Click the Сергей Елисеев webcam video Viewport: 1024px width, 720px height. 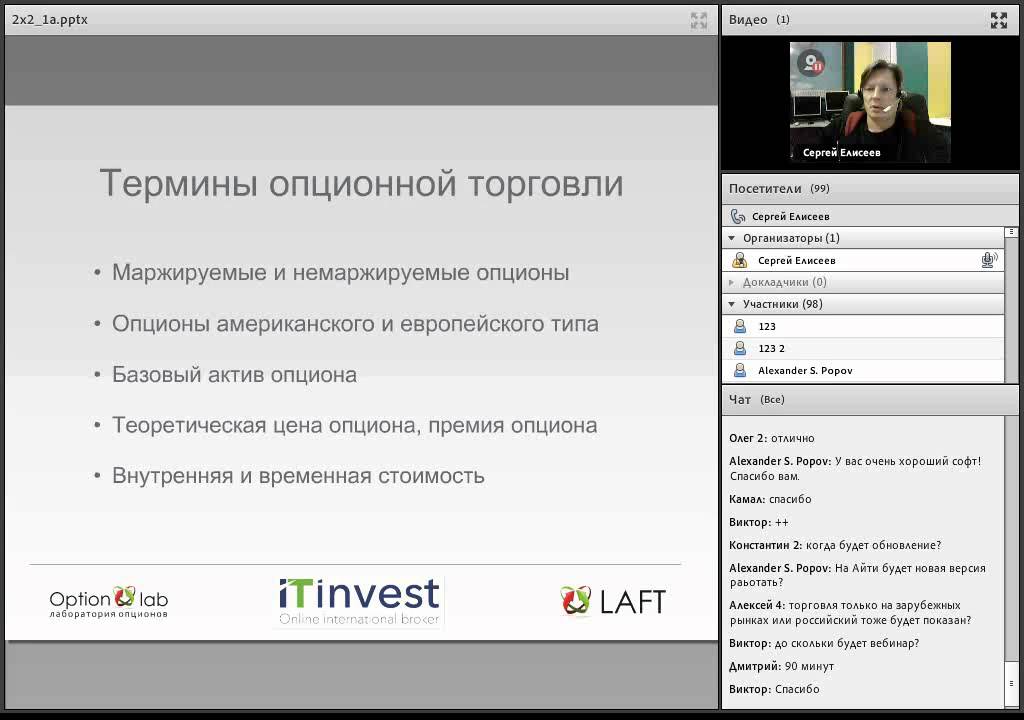tap(870, 102)
